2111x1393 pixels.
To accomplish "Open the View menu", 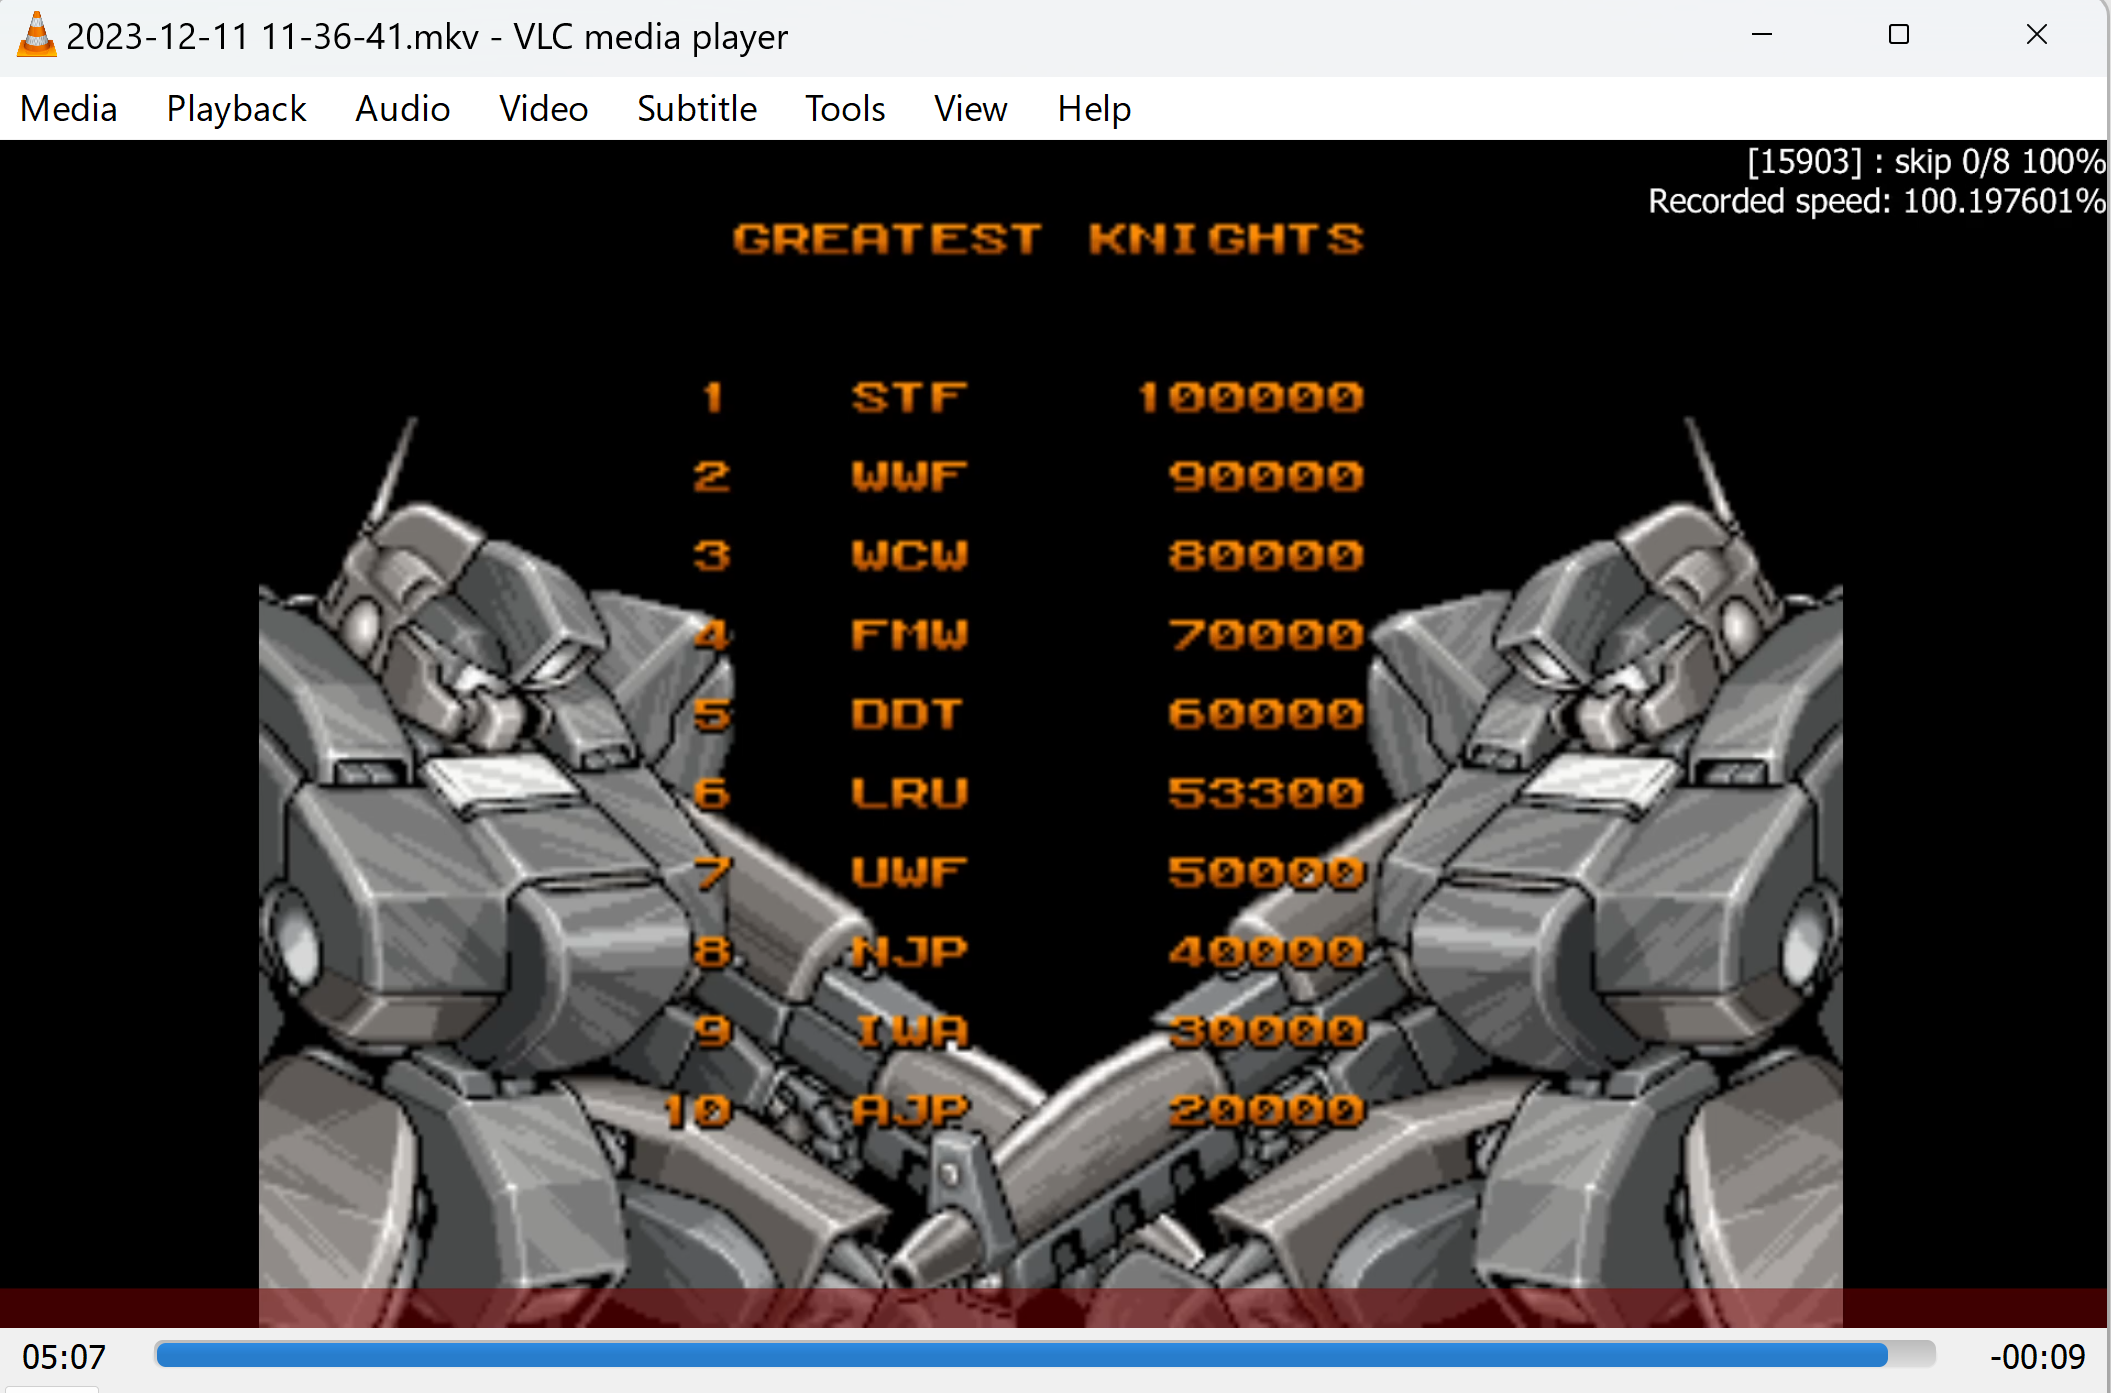I will click(970, 108).
